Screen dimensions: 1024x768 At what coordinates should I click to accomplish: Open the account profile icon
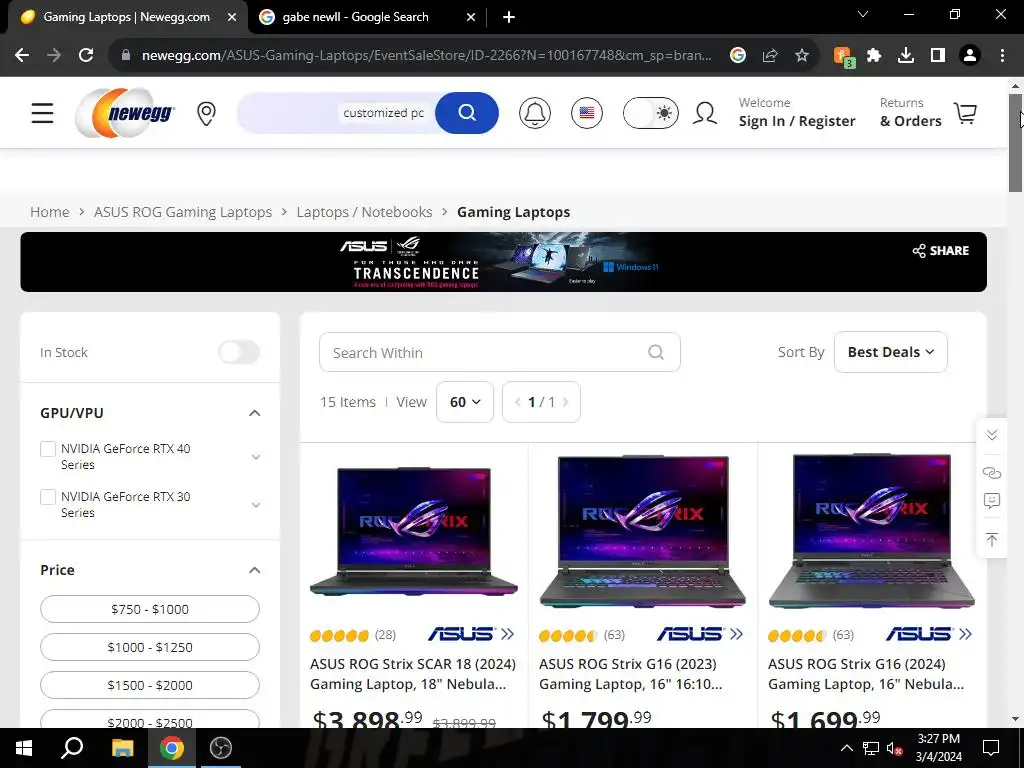click(705, 113)
